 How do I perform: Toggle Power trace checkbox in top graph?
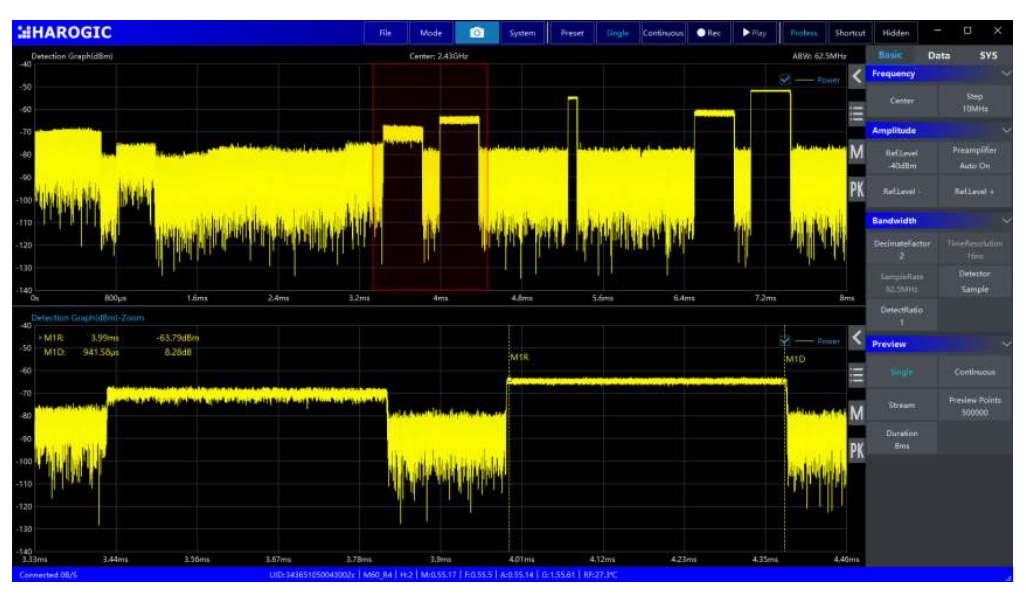point(785,80)
